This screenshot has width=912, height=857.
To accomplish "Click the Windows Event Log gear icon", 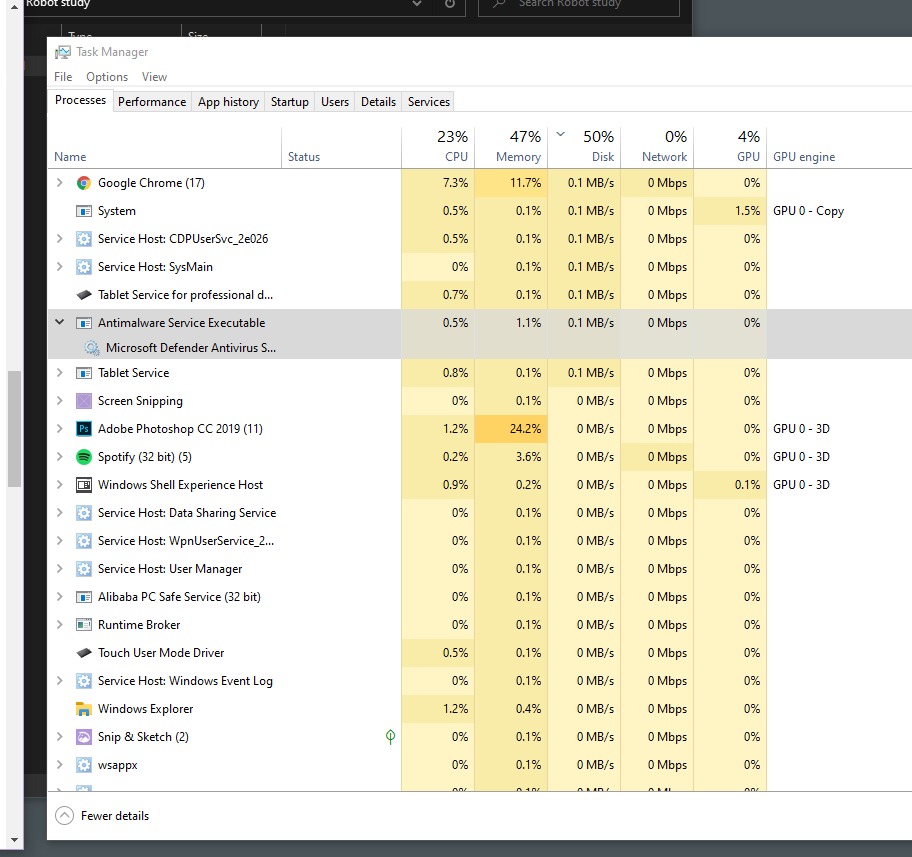I will point(84,681).
